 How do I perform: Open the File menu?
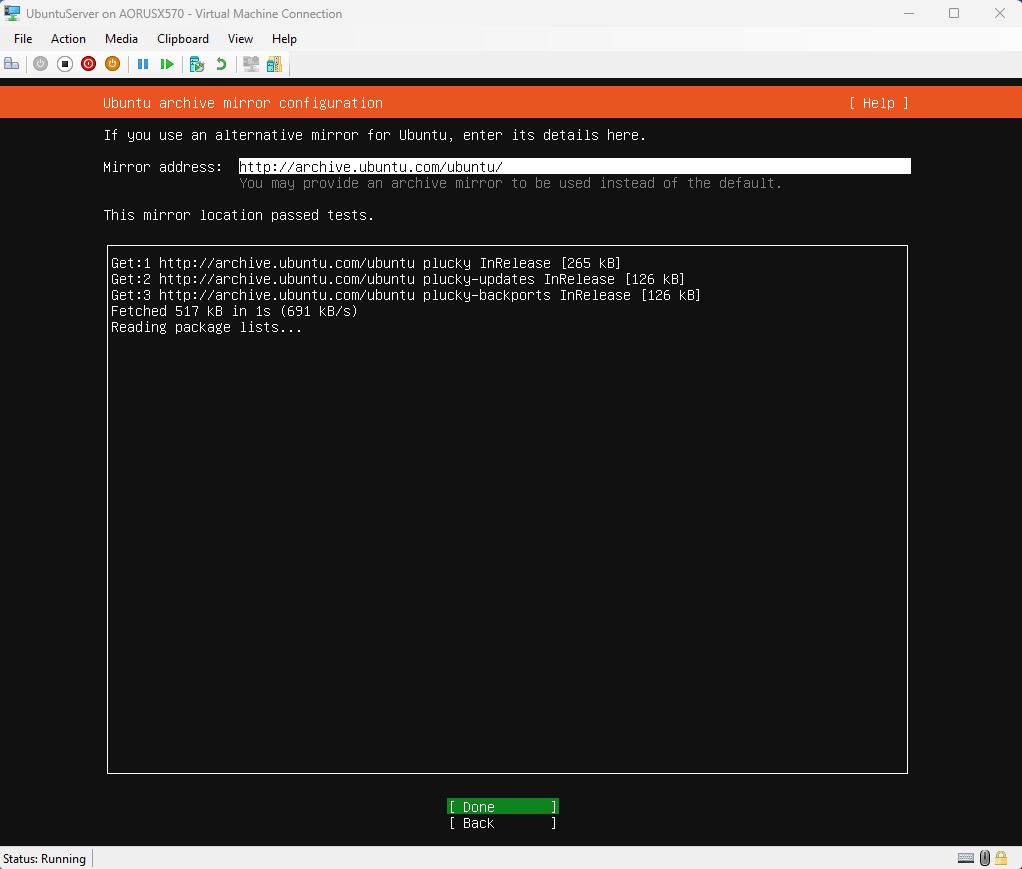pos(23,38)
